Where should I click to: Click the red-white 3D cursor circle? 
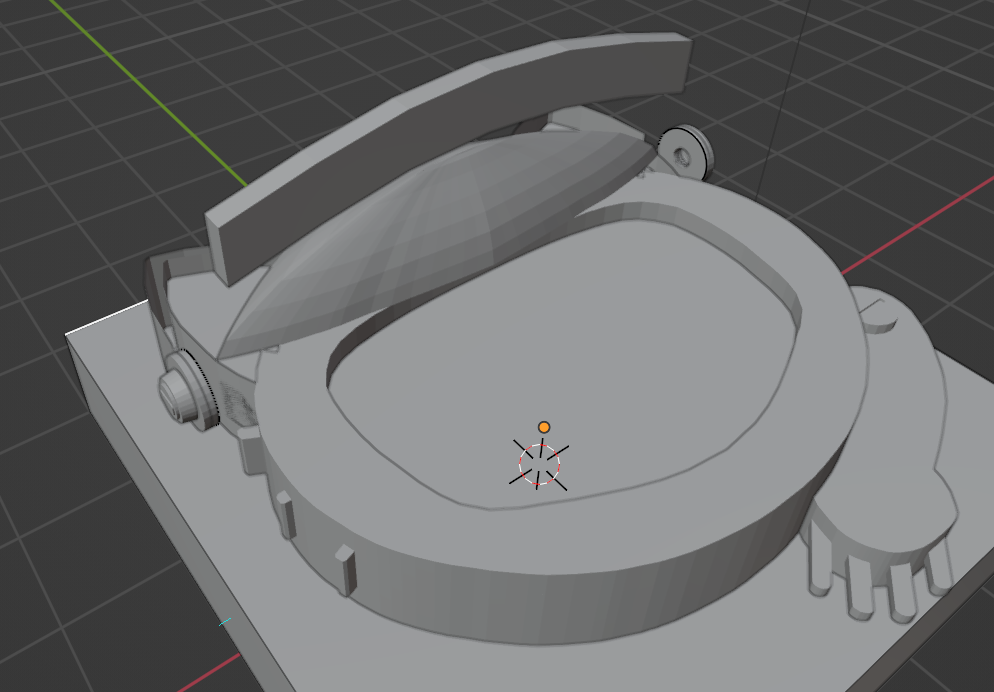point(539,465)
